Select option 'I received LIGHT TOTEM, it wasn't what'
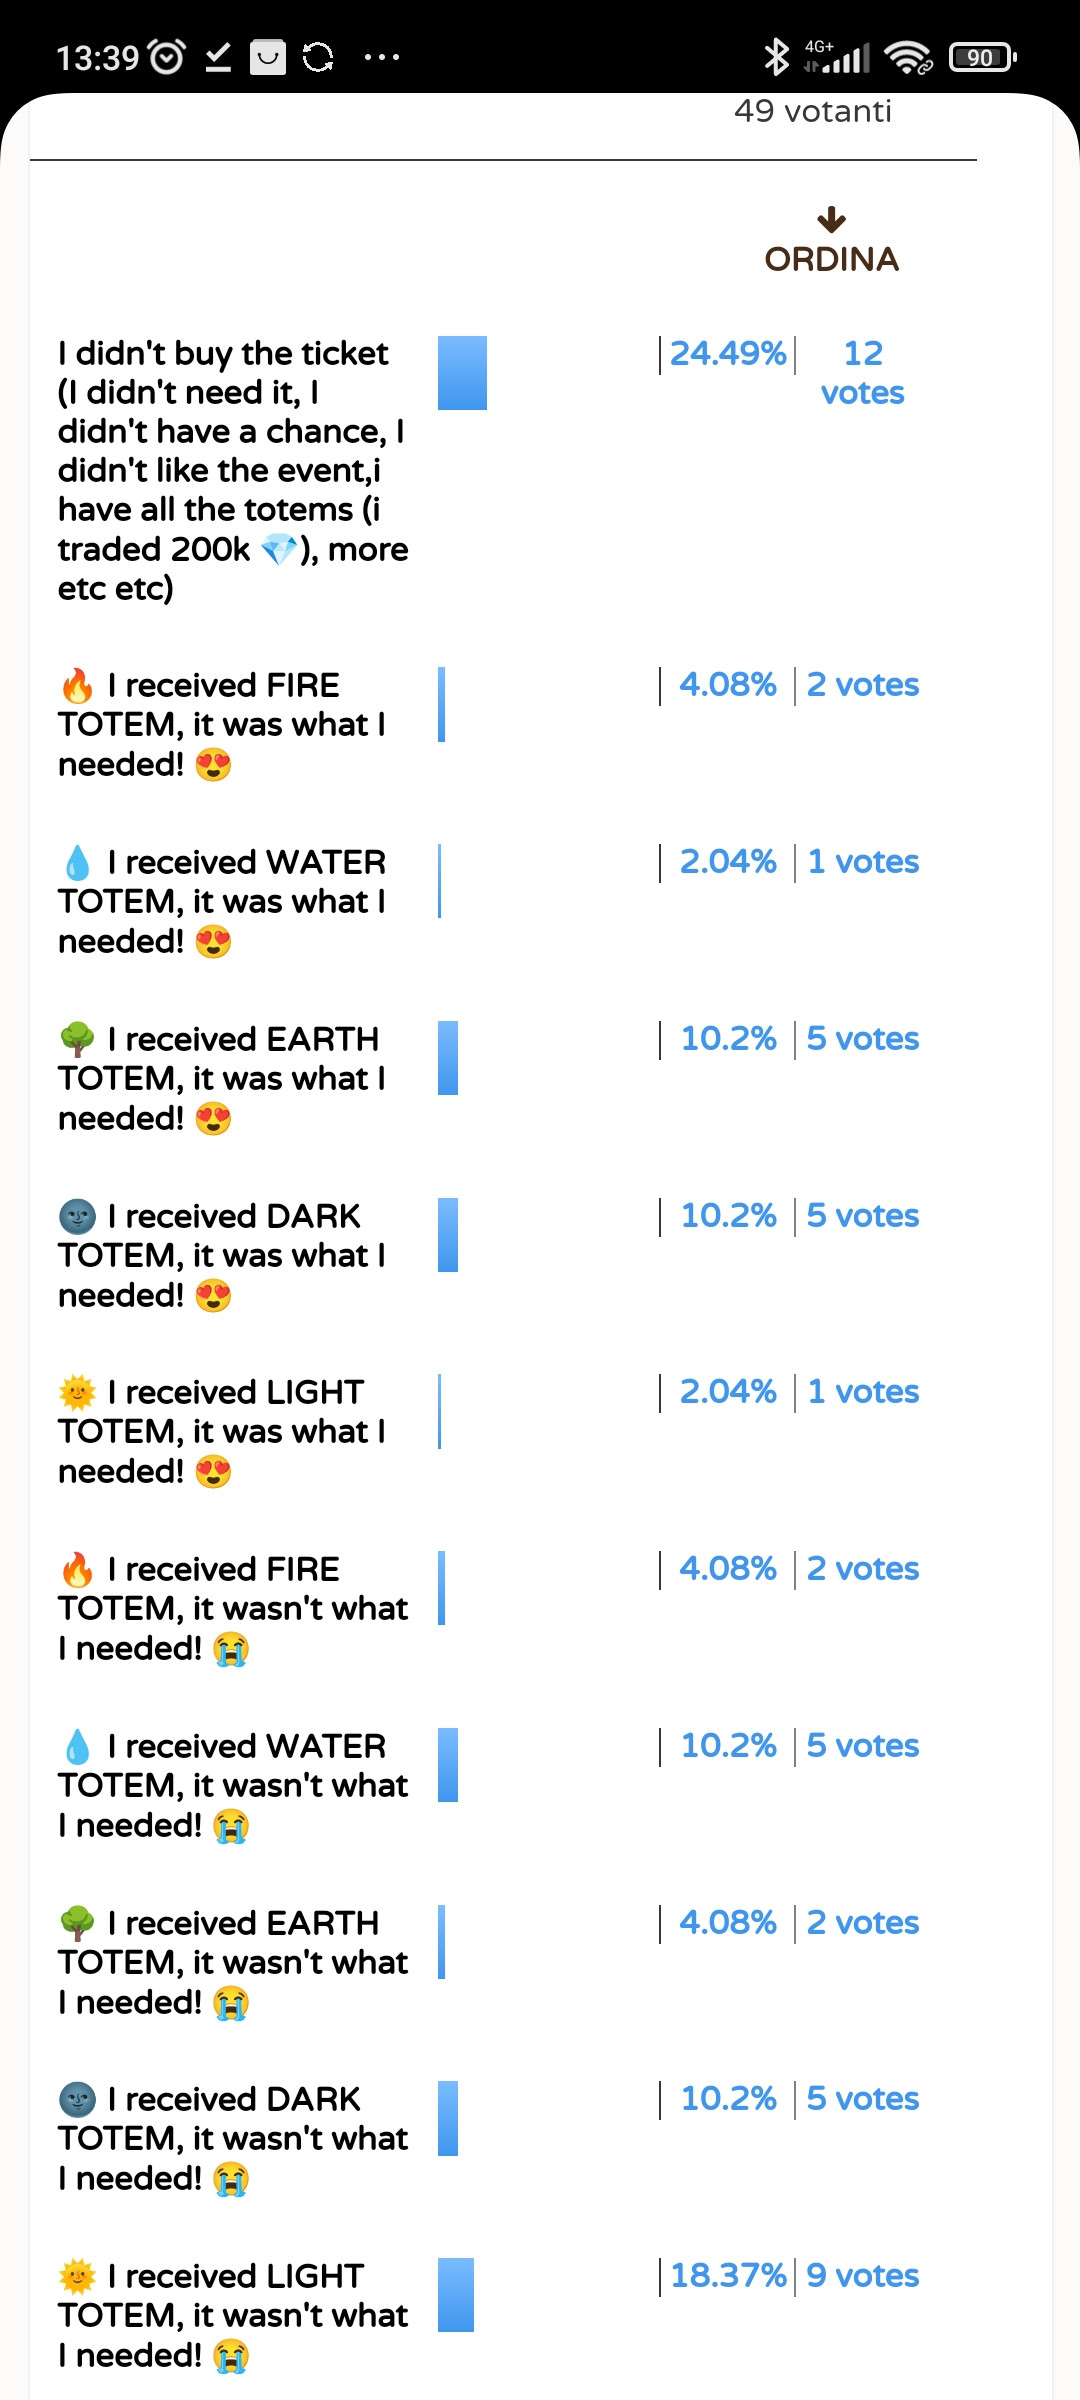This screenshot has width=1080, height=2400. pyautogui.click(x=233, y=2316)
